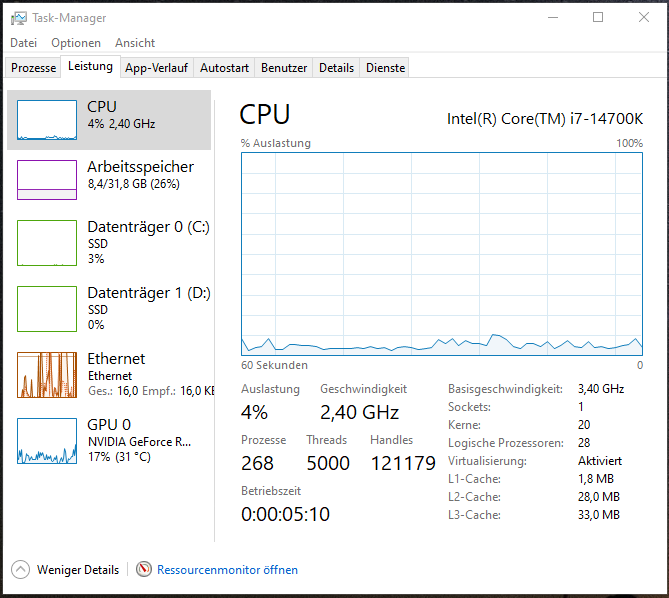This screenshot has width=669, height=598.
Task: Click the NVIDIA GeForce R... text
Action: click(x=140, y=442)
